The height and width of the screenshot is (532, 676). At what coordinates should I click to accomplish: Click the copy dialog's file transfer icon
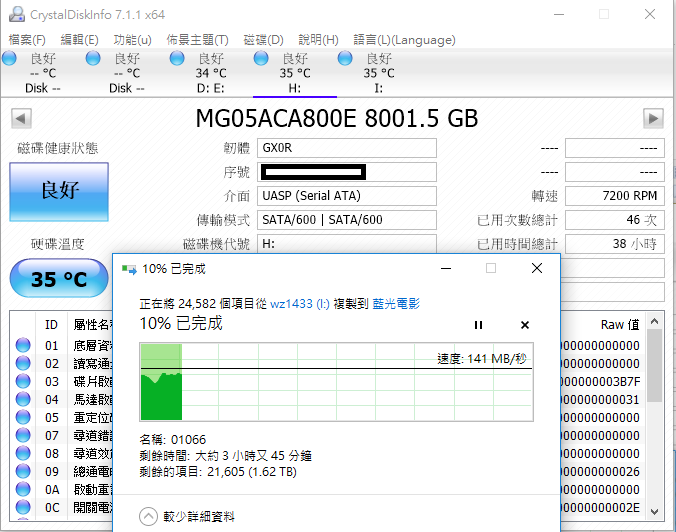pos(129,269)
